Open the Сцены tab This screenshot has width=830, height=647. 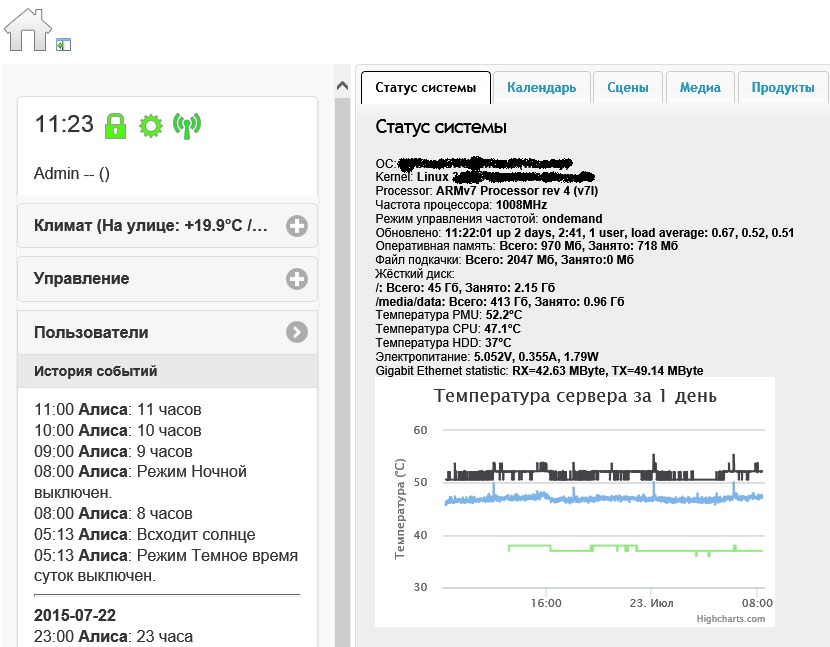[627, 87]
